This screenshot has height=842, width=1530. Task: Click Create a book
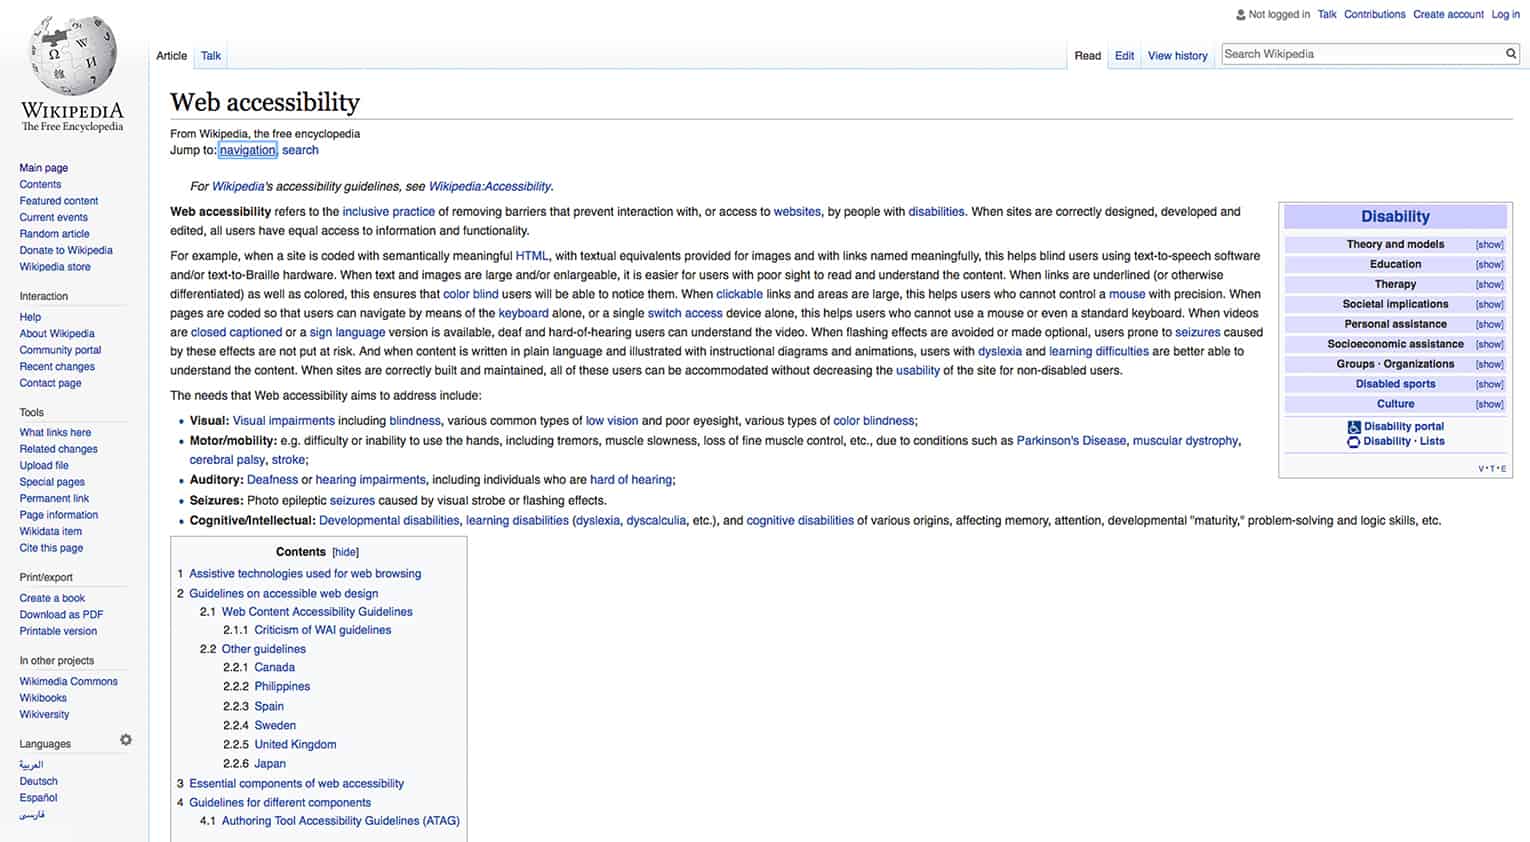pyautogui.click(x=52, y=598)
